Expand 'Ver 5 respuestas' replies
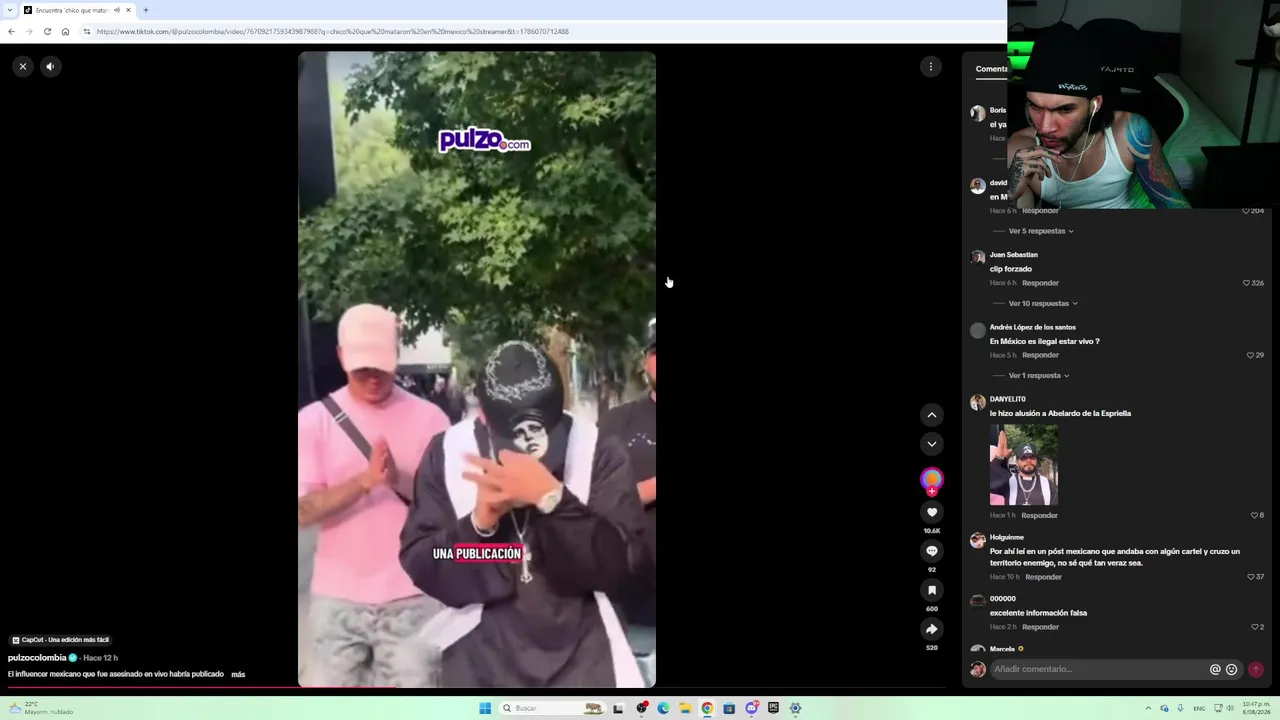This screenshot has height=720, width=1280. (1040, 231)
